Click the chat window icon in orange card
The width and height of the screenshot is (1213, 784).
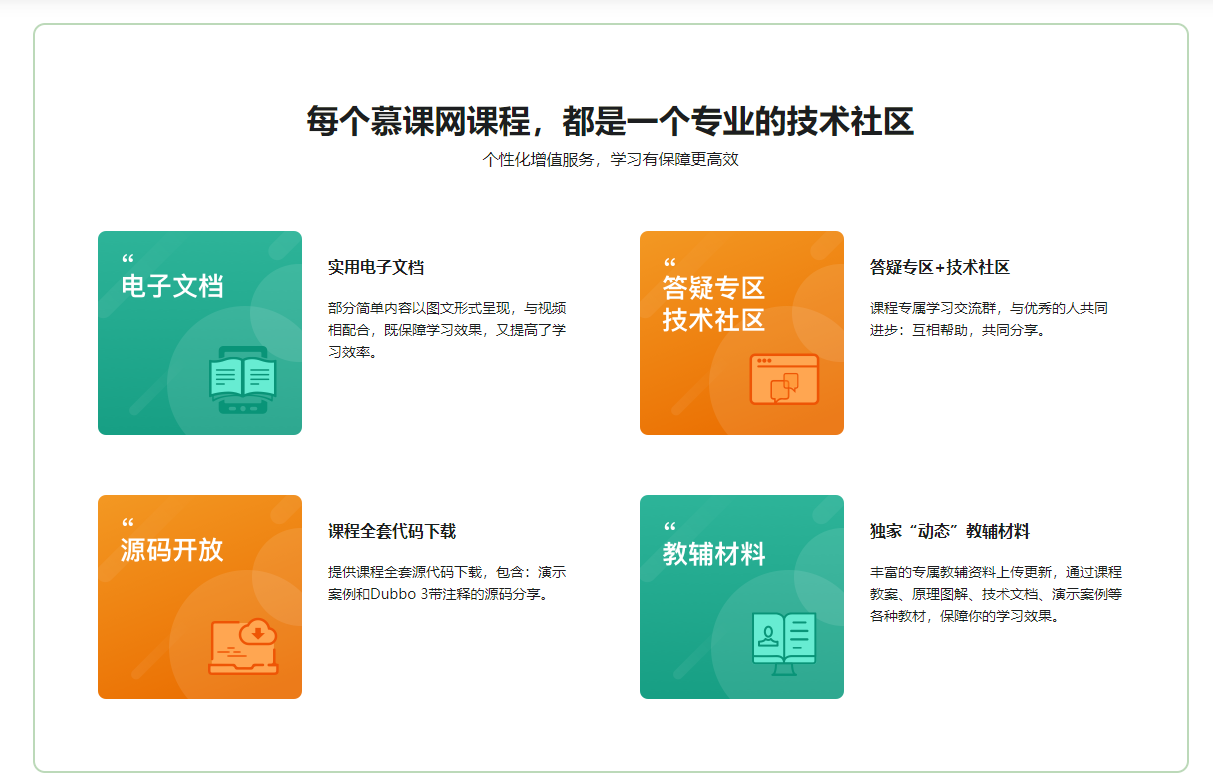pyautogui.click(x=784, y=379)
